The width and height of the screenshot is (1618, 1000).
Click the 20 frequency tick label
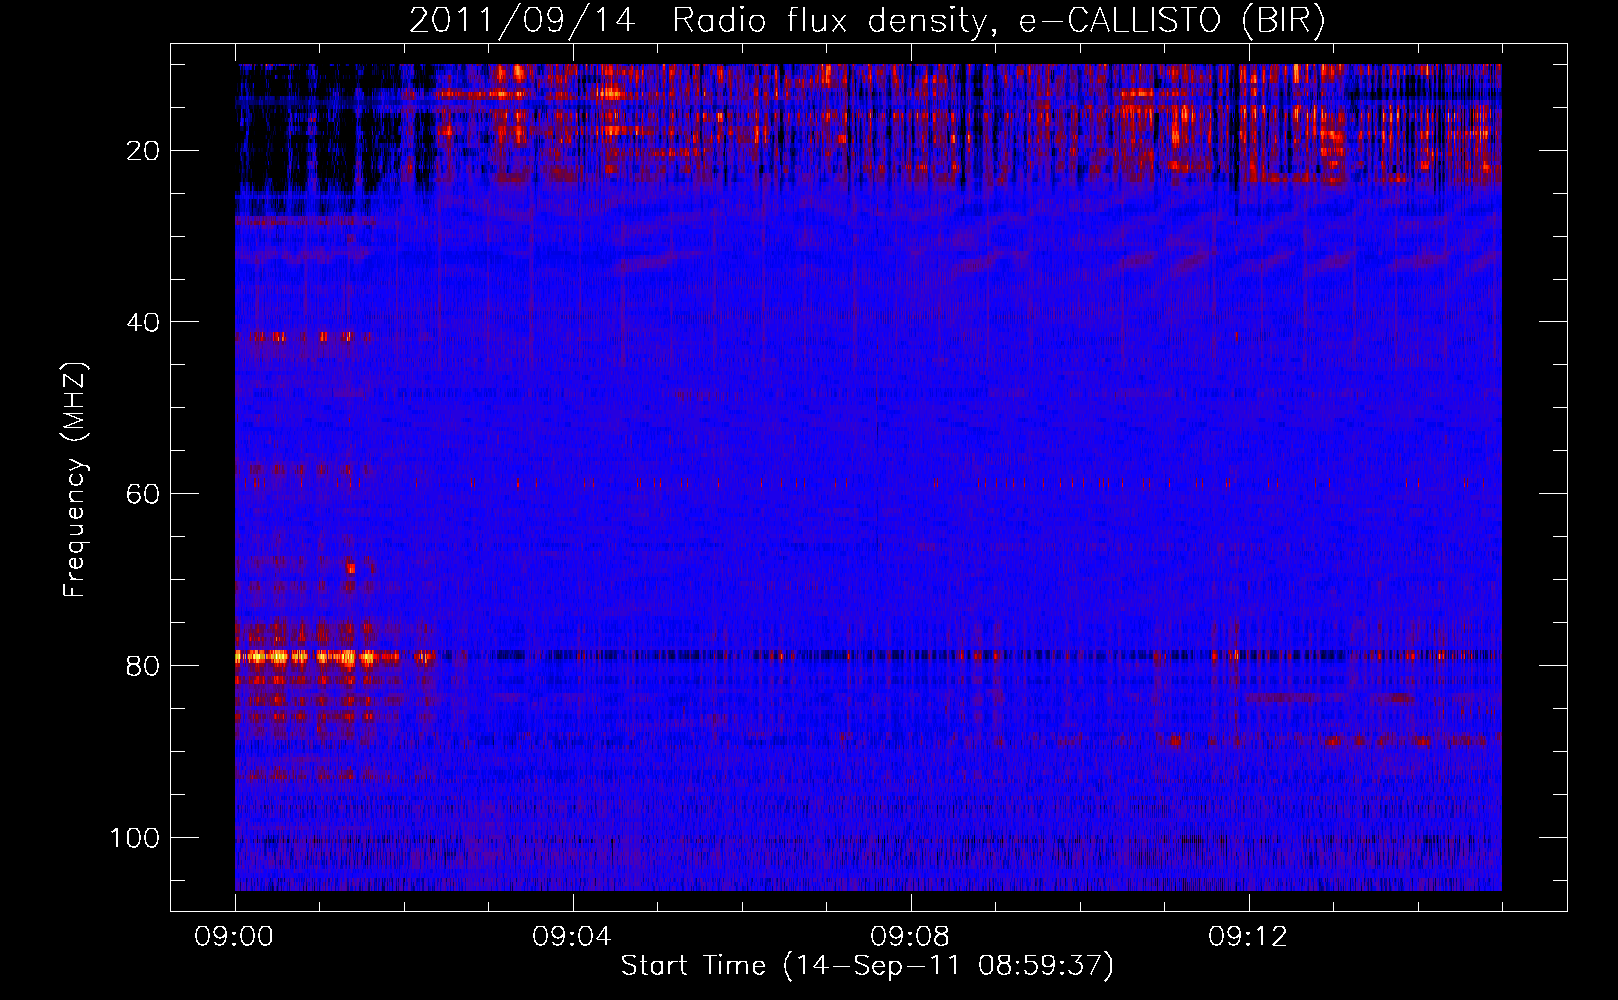coord(144,151)
